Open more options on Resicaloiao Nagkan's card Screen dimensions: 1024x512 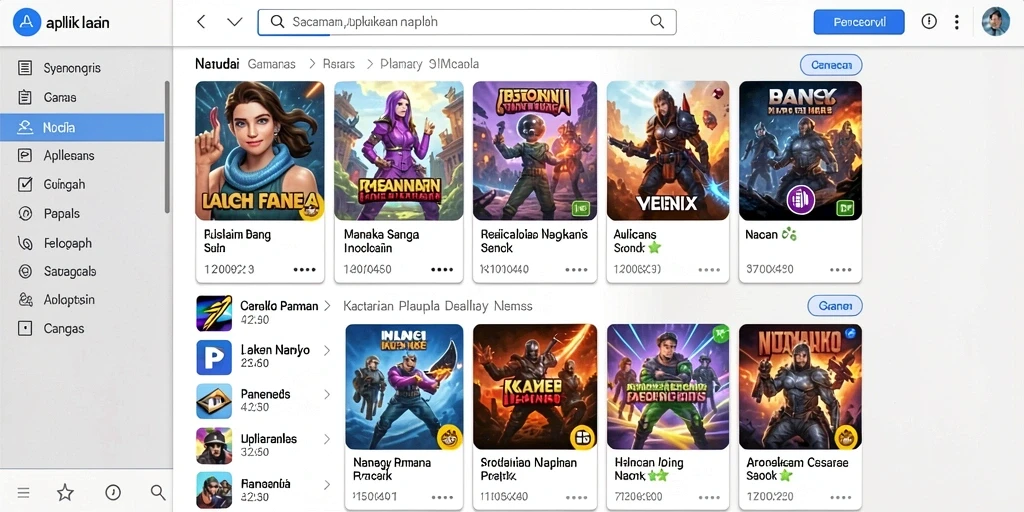577,269
